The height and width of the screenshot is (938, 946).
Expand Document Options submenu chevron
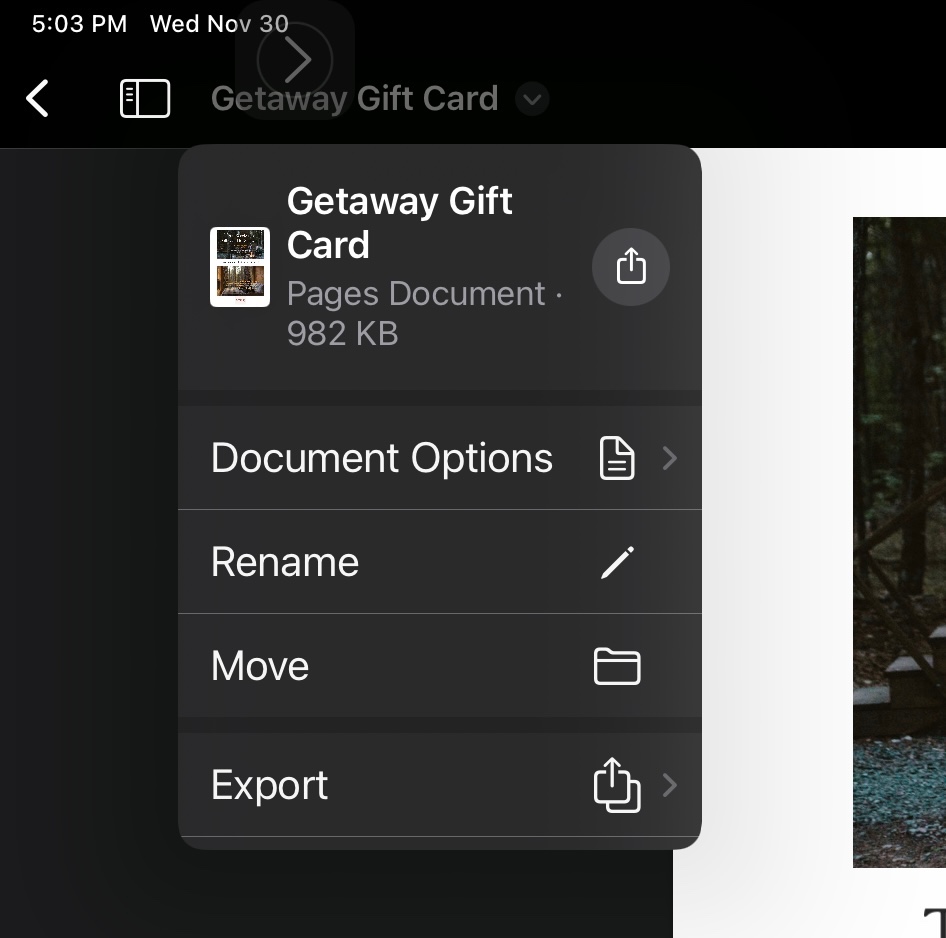tap(670, 458)
